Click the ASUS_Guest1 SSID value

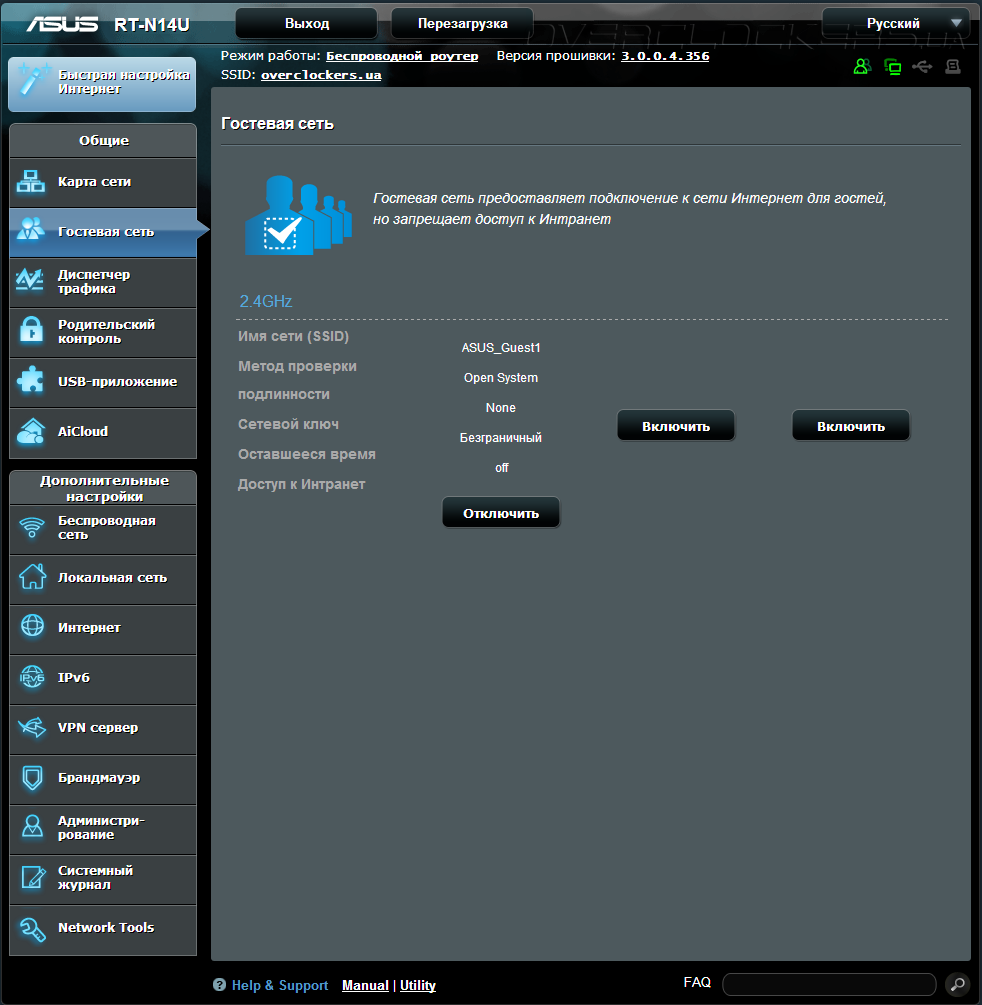(501, 347)
